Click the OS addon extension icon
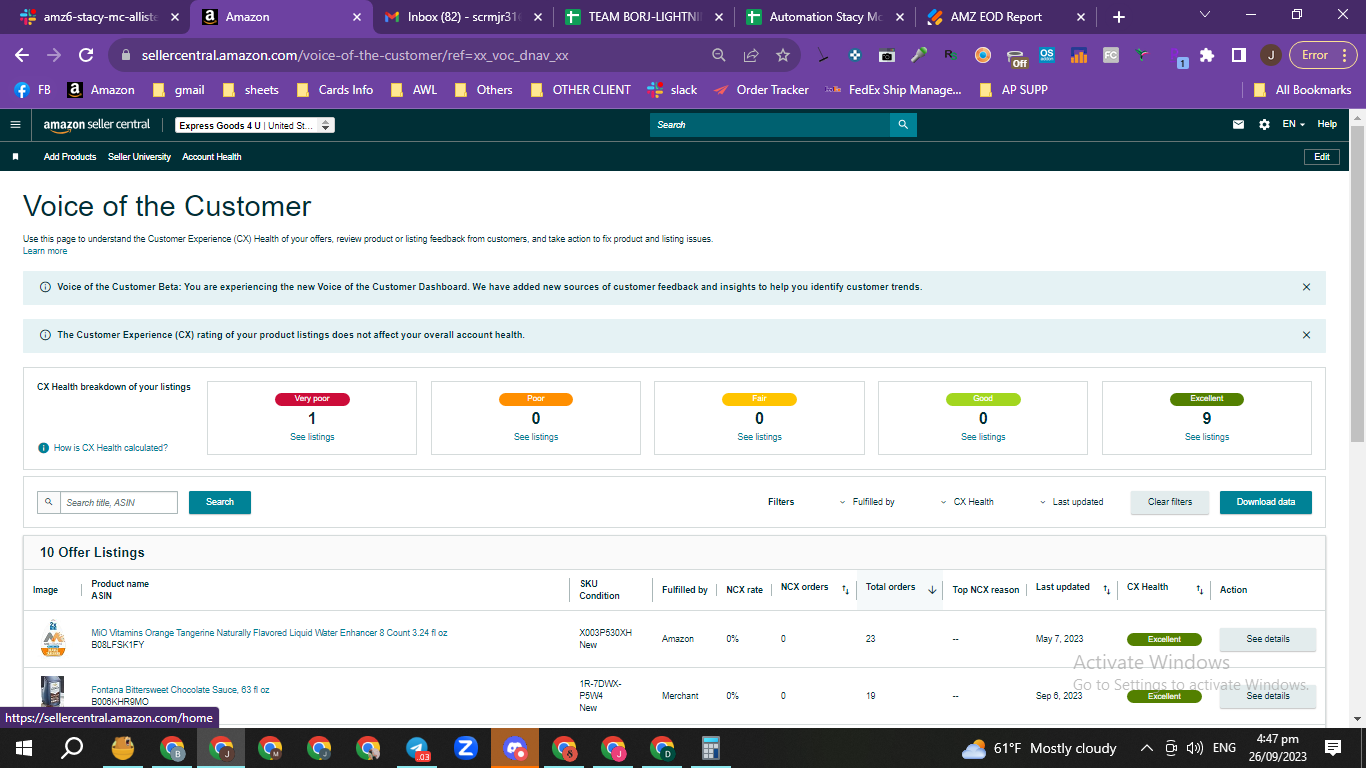This screenshot has width=1366, height=768. point(1047,55)
